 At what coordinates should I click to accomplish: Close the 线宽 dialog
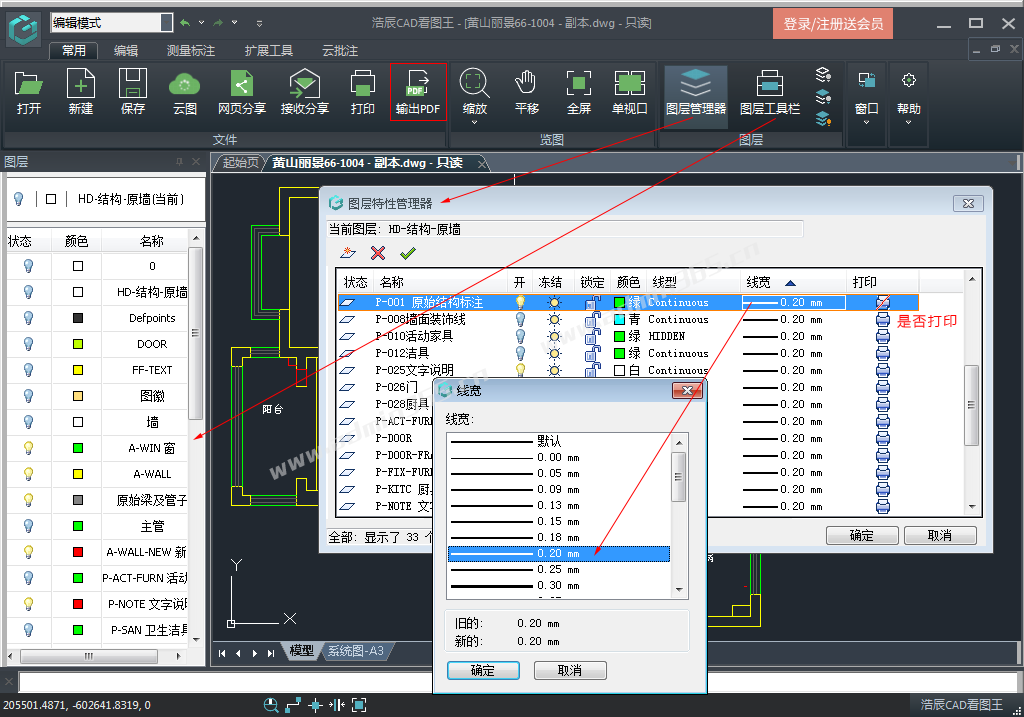687,390
